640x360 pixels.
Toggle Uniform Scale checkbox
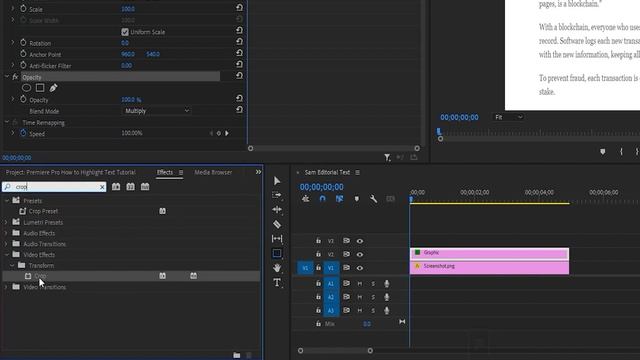click(125, 32)
